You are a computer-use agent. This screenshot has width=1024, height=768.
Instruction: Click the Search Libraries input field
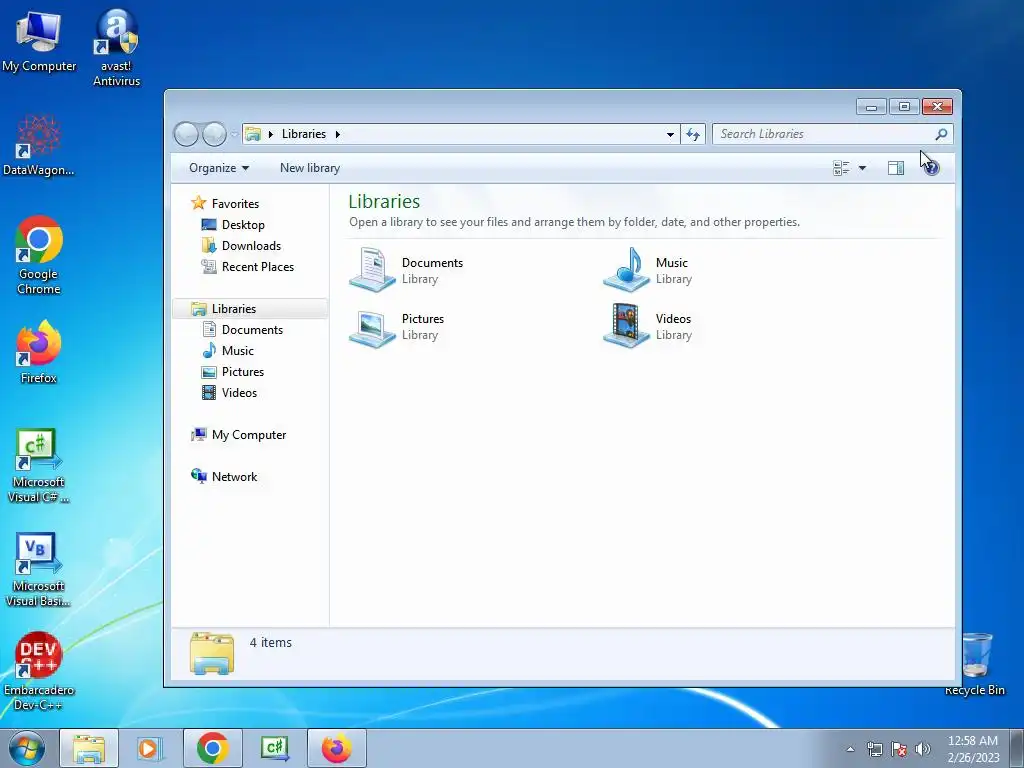pyautogui.click(x=825, y=134)
